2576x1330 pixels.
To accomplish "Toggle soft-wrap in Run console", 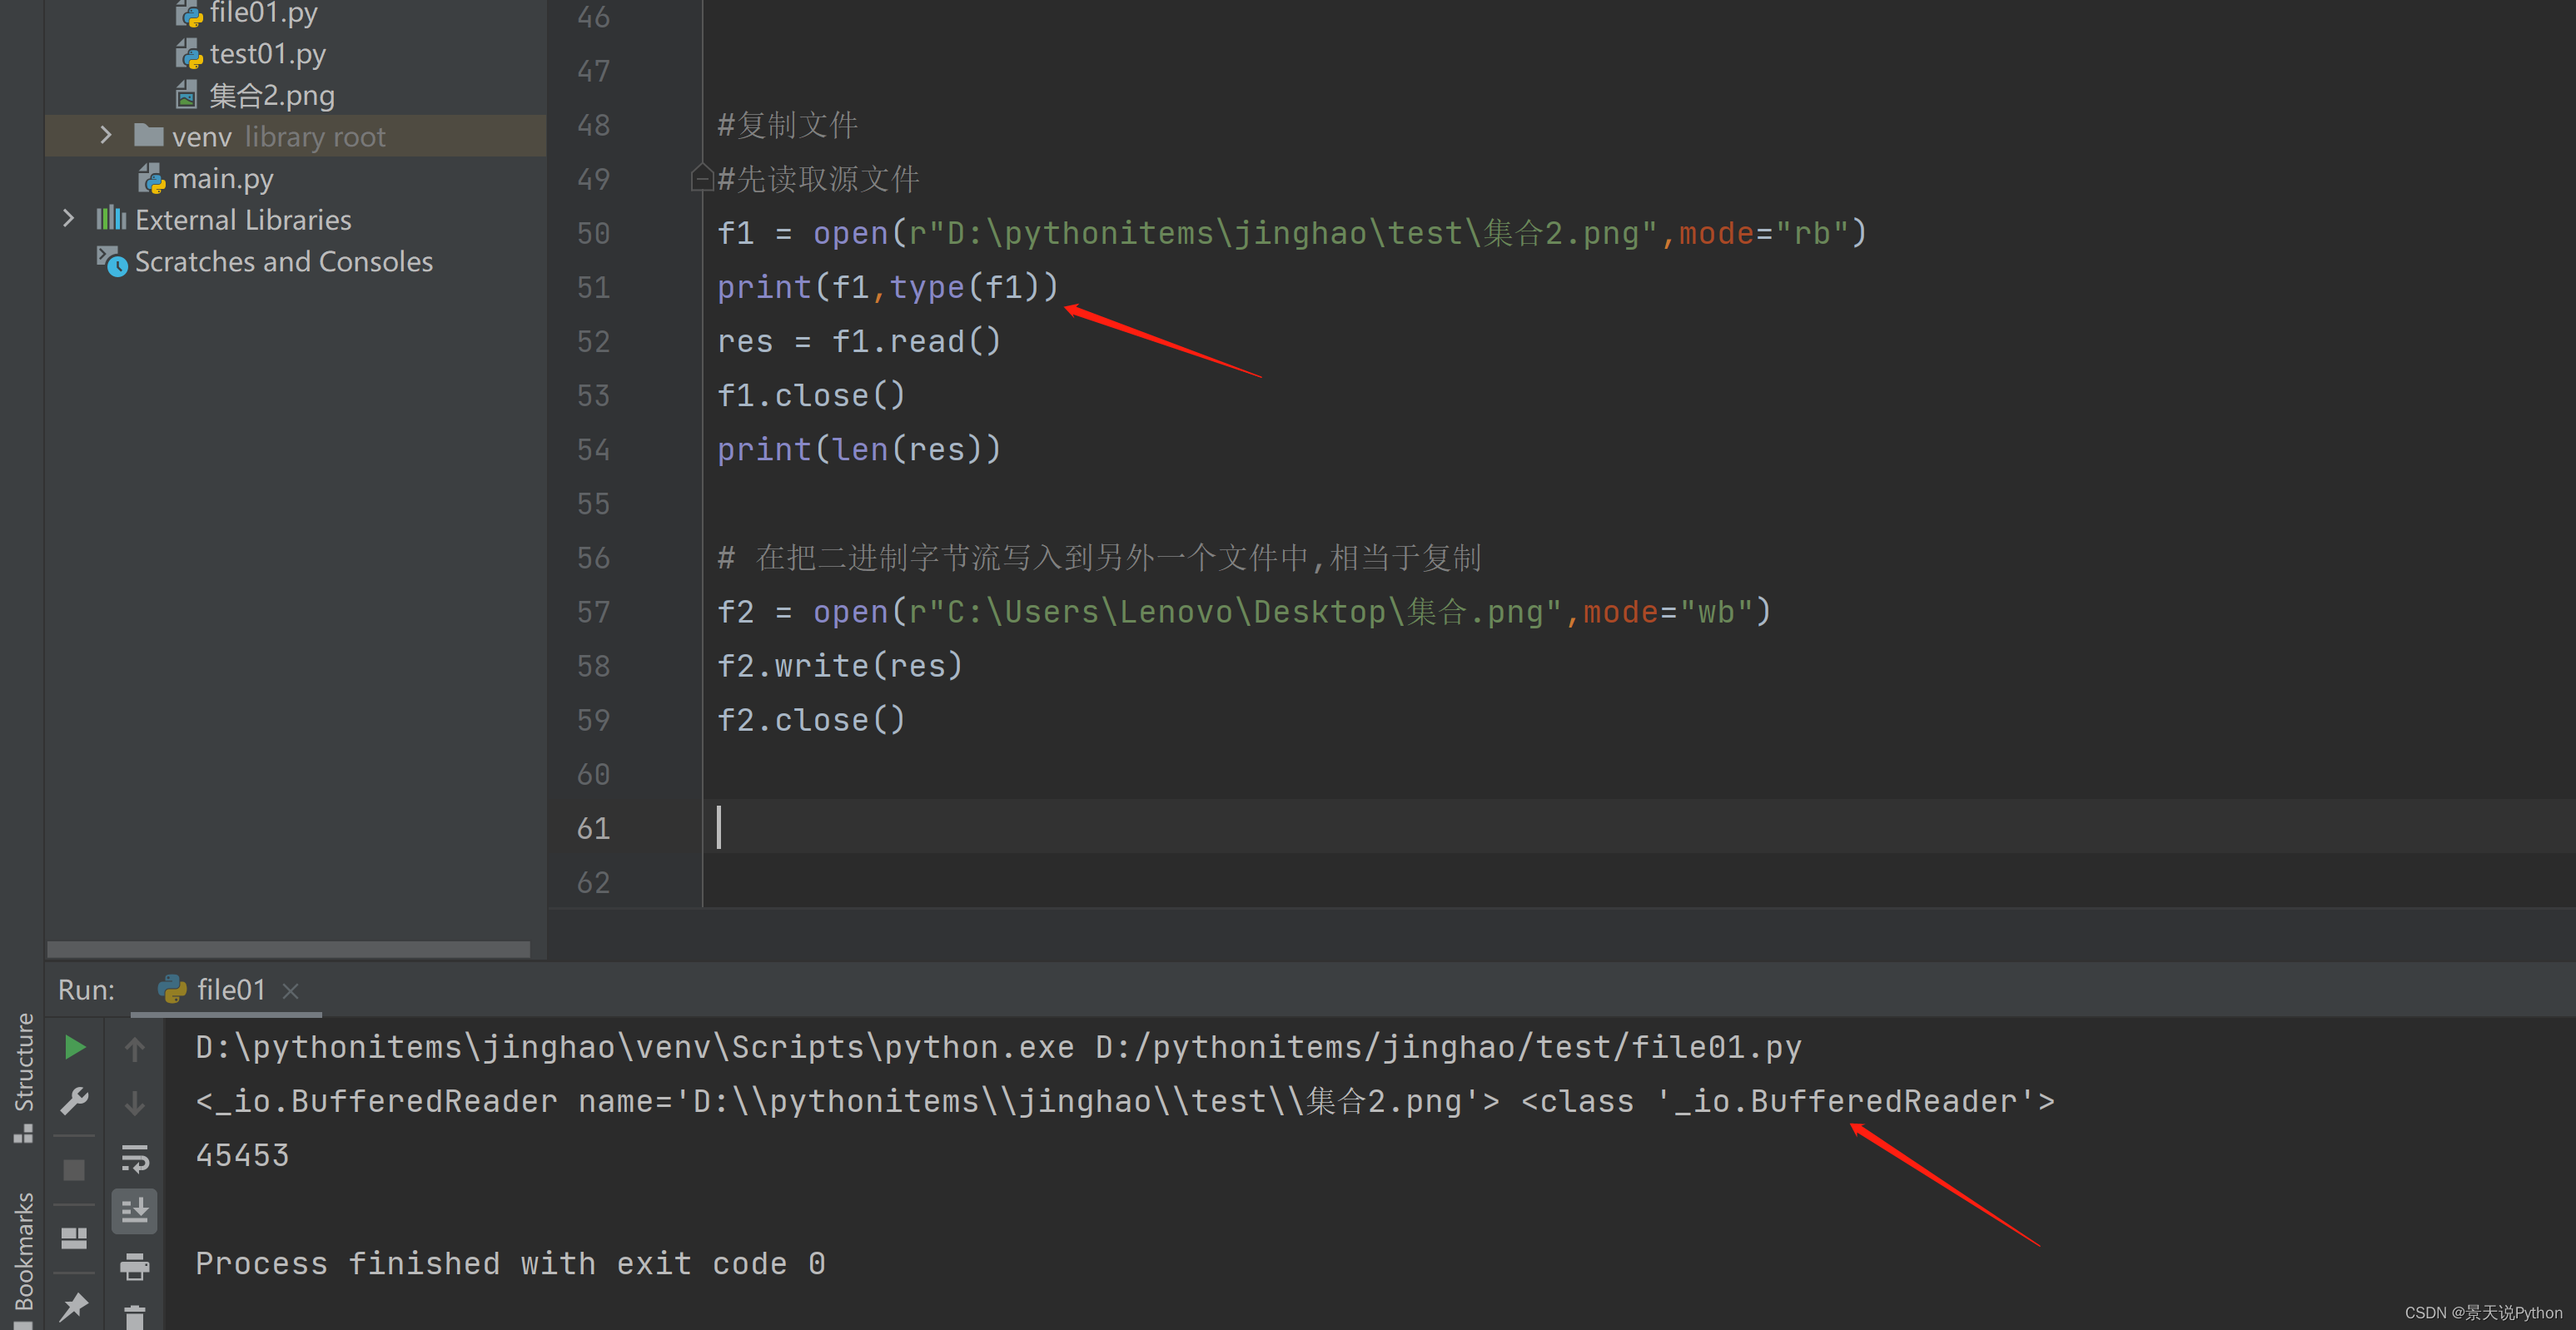I will tap(135, 1158).
